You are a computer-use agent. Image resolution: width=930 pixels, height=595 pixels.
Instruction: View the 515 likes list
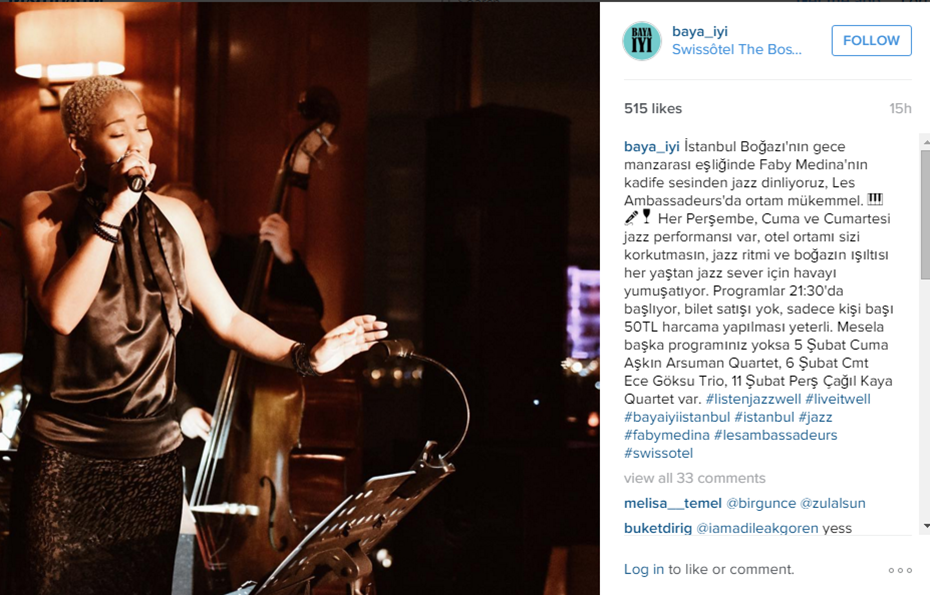pyautogui.click(x=653, y=109)
